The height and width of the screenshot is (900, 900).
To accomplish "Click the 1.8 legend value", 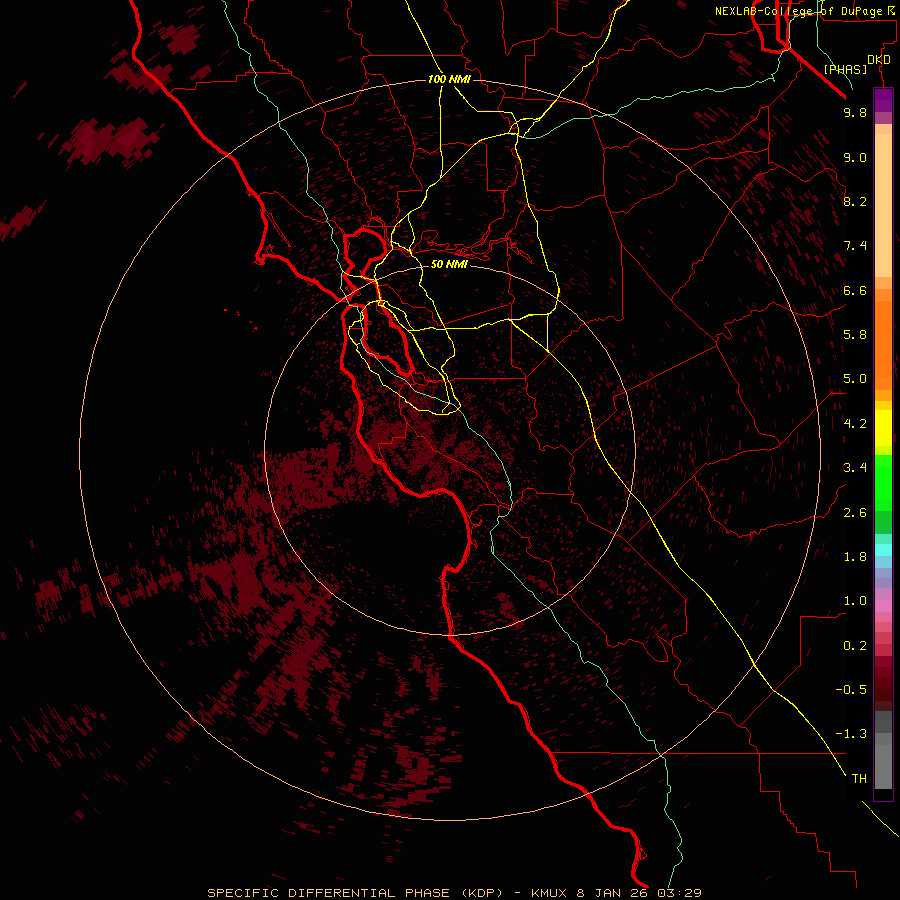I will (855, 557).
